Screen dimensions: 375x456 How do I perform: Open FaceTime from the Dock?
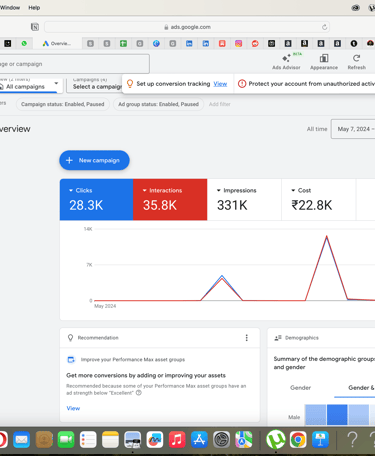pos(66,440)
